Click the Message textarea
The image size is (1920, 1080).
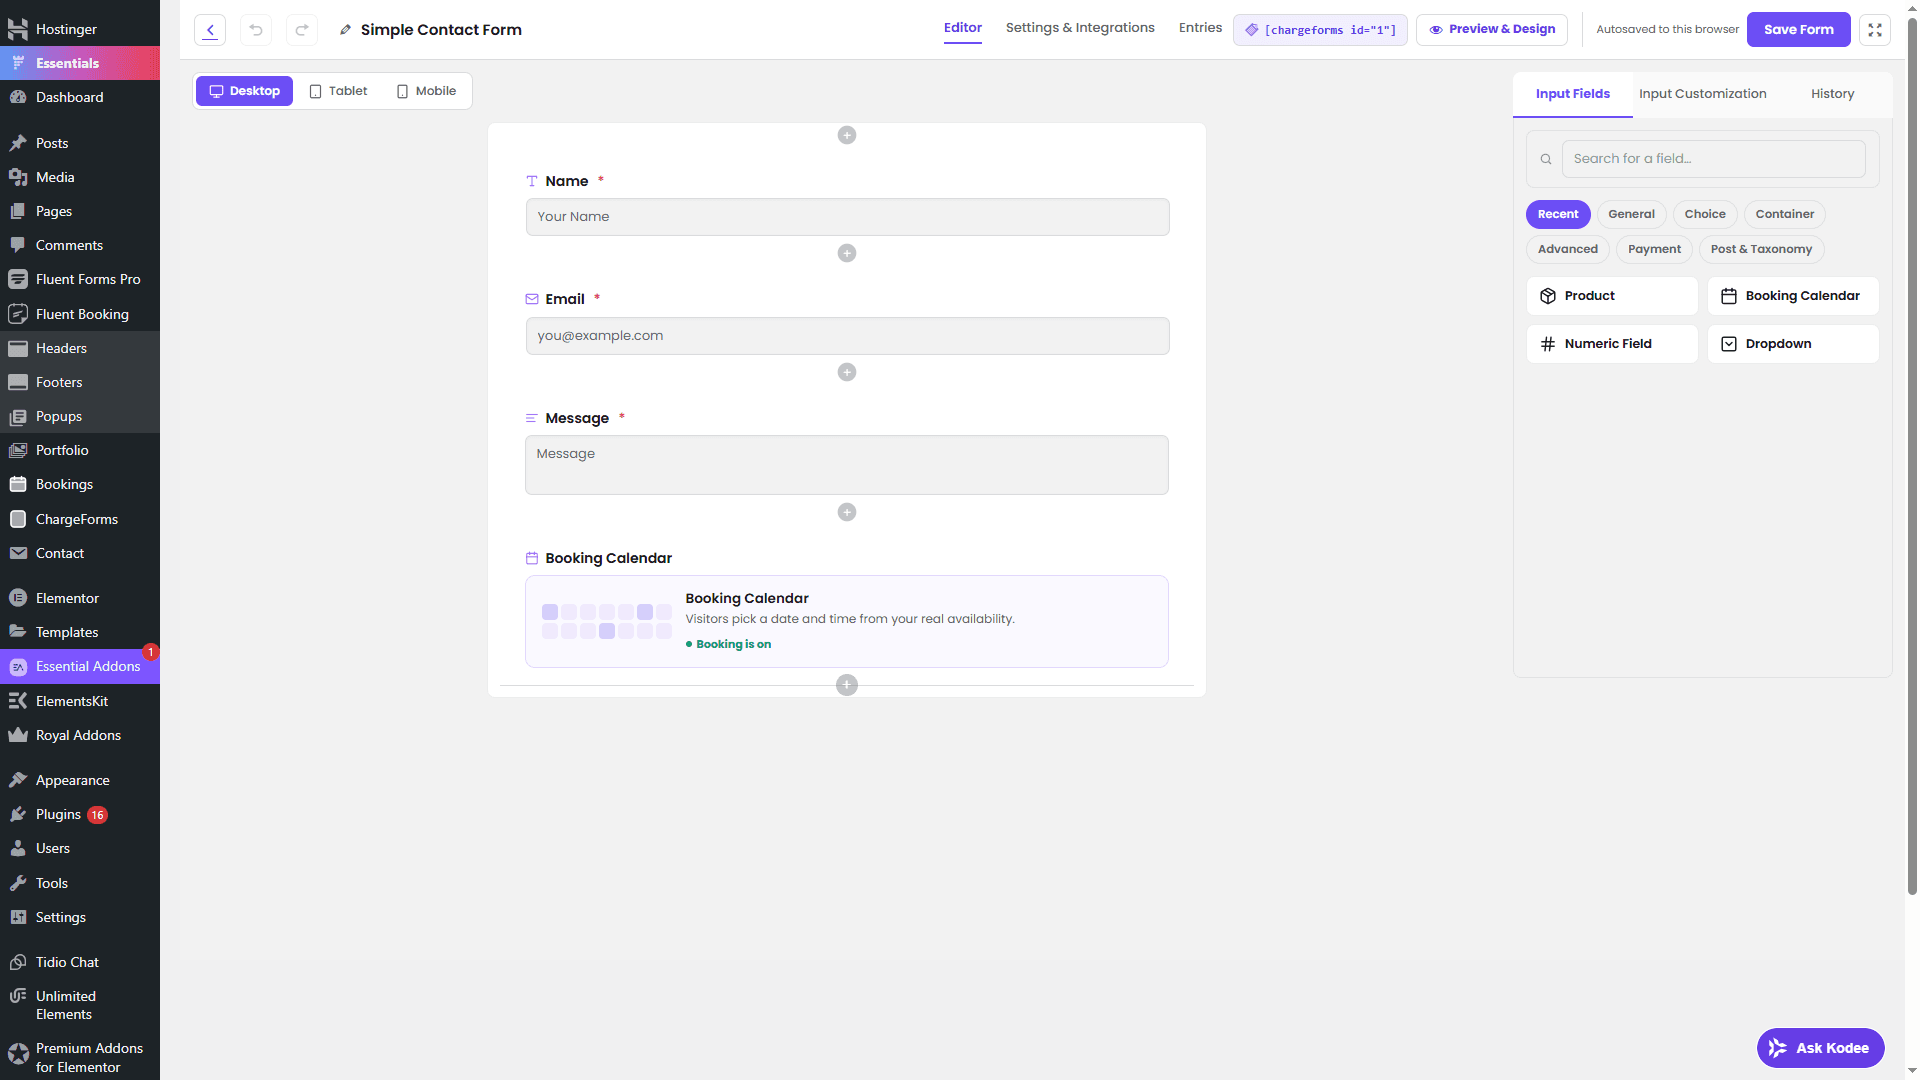click(x=847, y=465)
